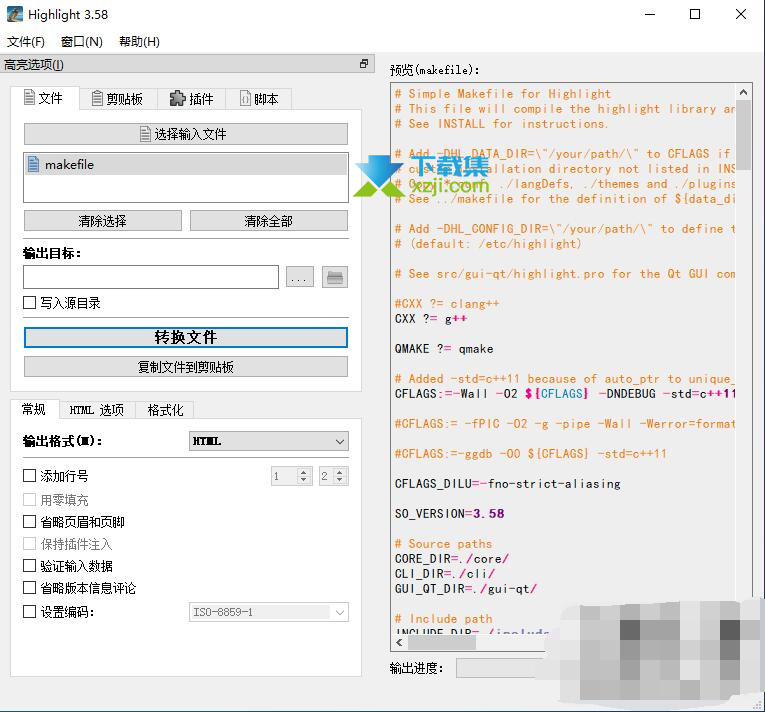Screen dimensions: 765x712
Task: Increase the line number width stepper
Action: [340, 471]
